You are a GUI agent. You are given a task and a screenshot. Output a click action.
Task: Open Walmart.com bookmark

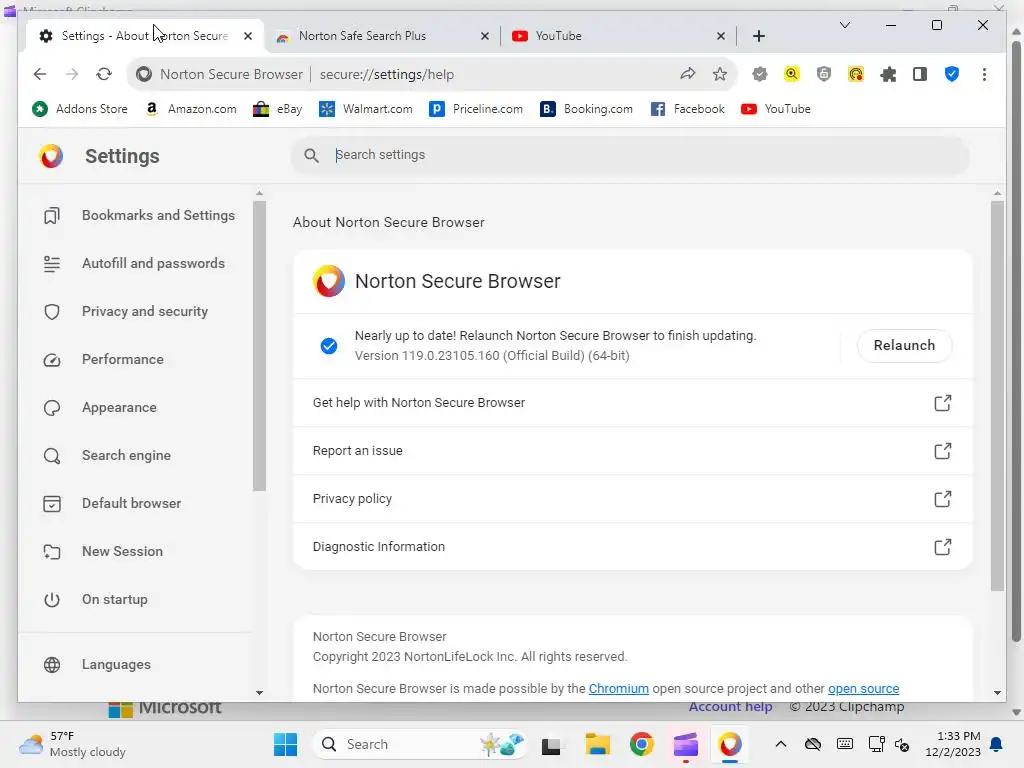366,109
